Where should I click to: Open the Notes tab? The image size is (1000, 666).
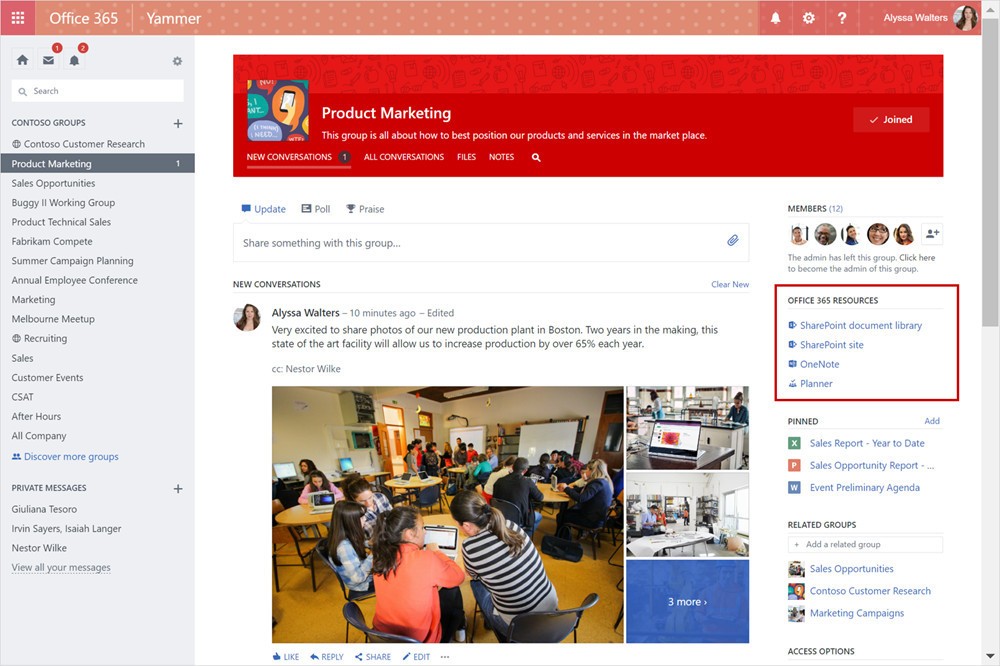coord(501,157)
